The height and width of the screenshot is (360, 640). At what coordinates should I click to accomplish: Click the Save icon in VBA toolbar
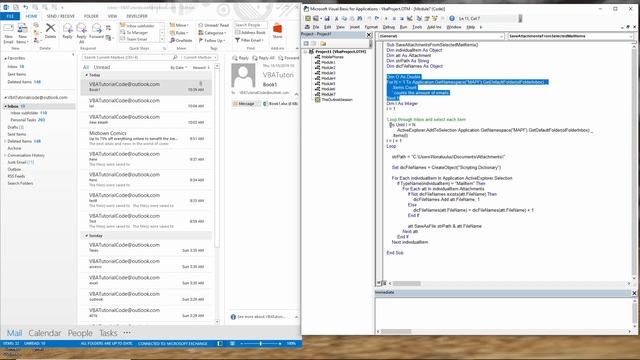(327, 18)
